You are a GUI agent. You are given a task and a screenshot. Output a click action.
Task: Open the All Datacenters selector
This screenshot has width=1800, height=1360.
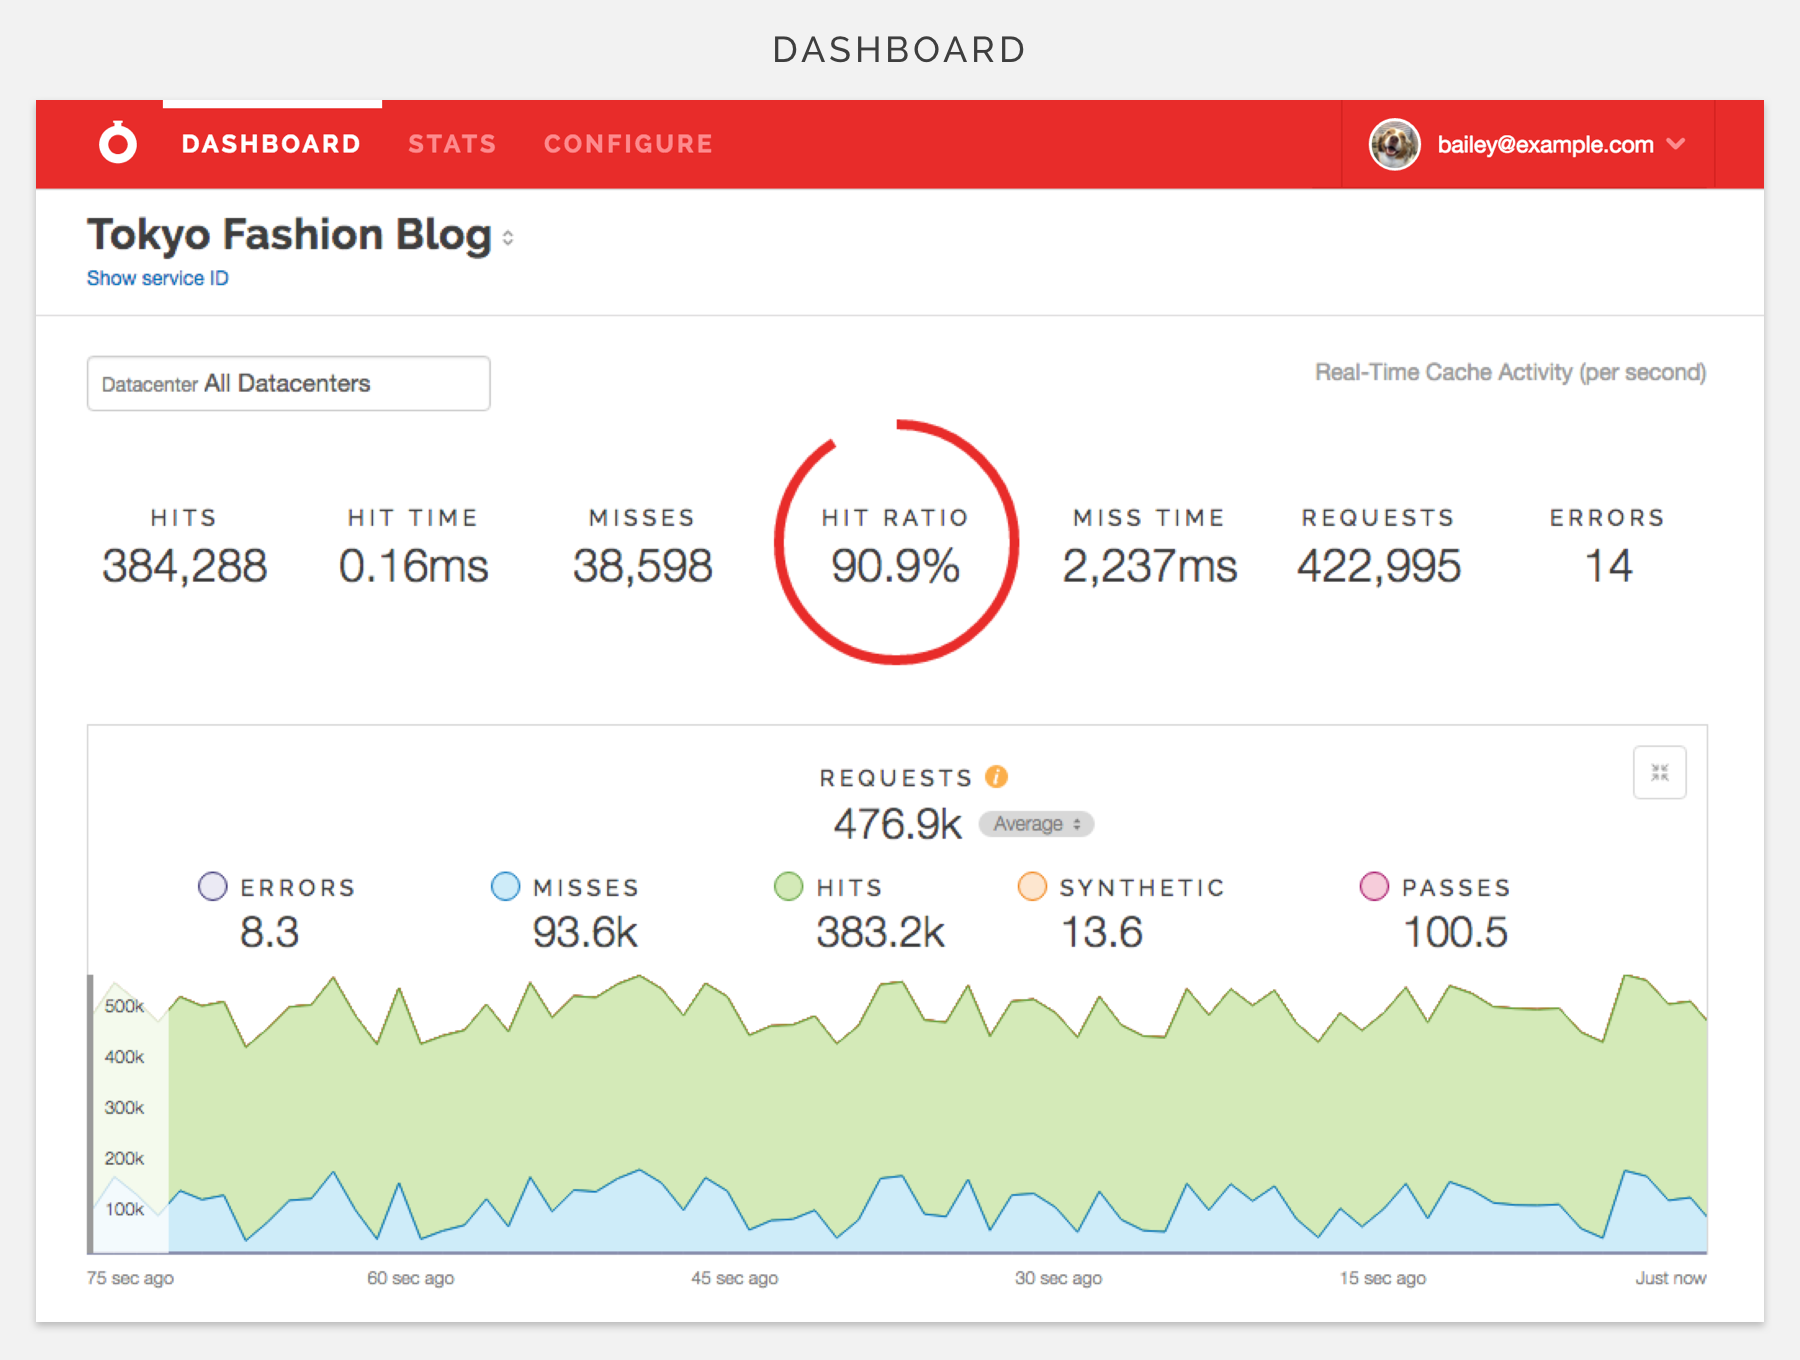click(288, 384)
